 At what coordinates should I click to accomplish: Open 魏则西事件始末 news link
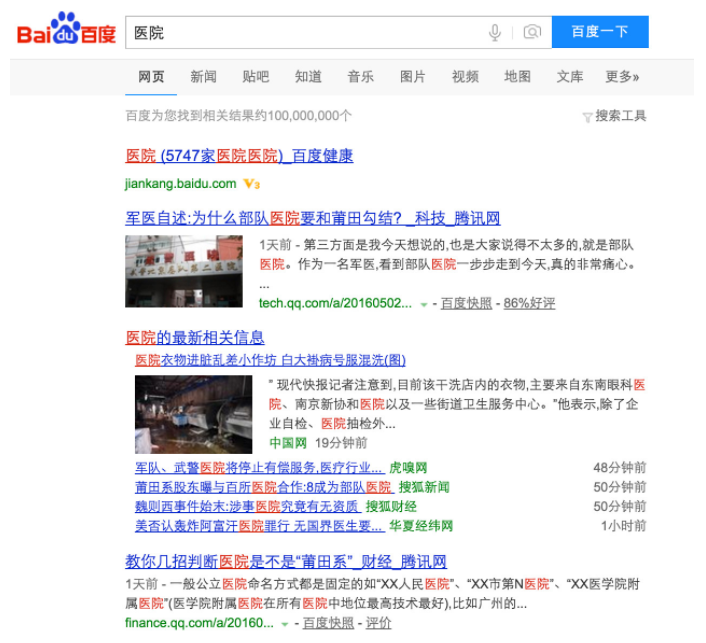click(248, 507)
